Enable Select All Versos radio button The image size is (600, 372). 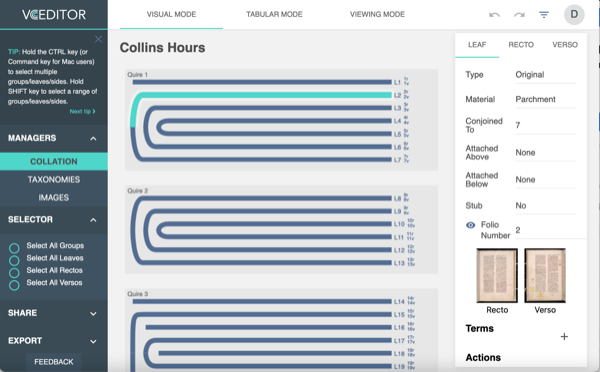pyautogui.click(x=14, y=285)
